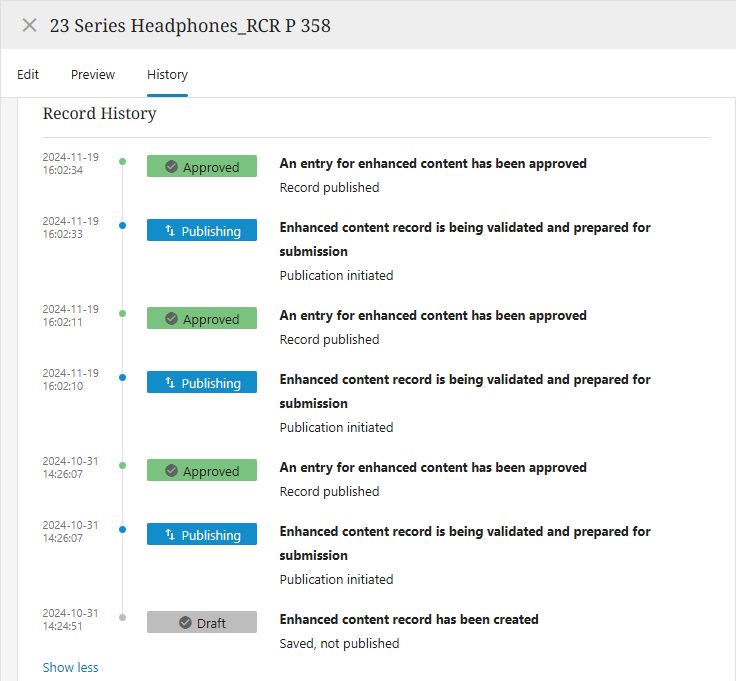Click the Approved badge dated 2024-10-31
This screenshot has height=681, width=736.
[201, 471]
